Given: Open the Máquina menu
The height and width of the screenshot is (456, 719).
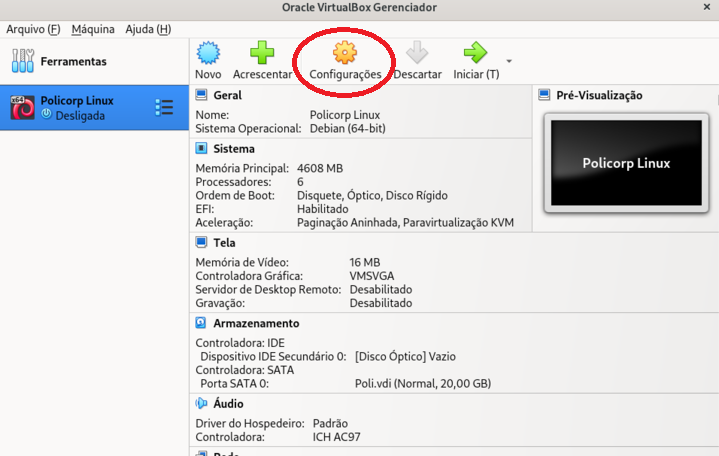Looking at the screenshot, I should click(x=93, y=29).
